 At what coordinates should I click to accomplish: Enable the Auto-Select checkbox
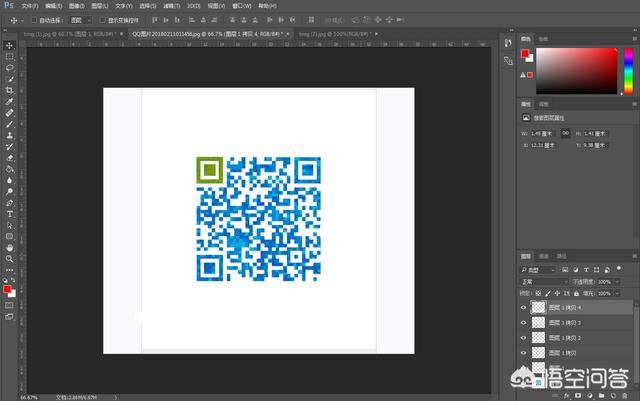pyautogui.click(x=34, y=20)
